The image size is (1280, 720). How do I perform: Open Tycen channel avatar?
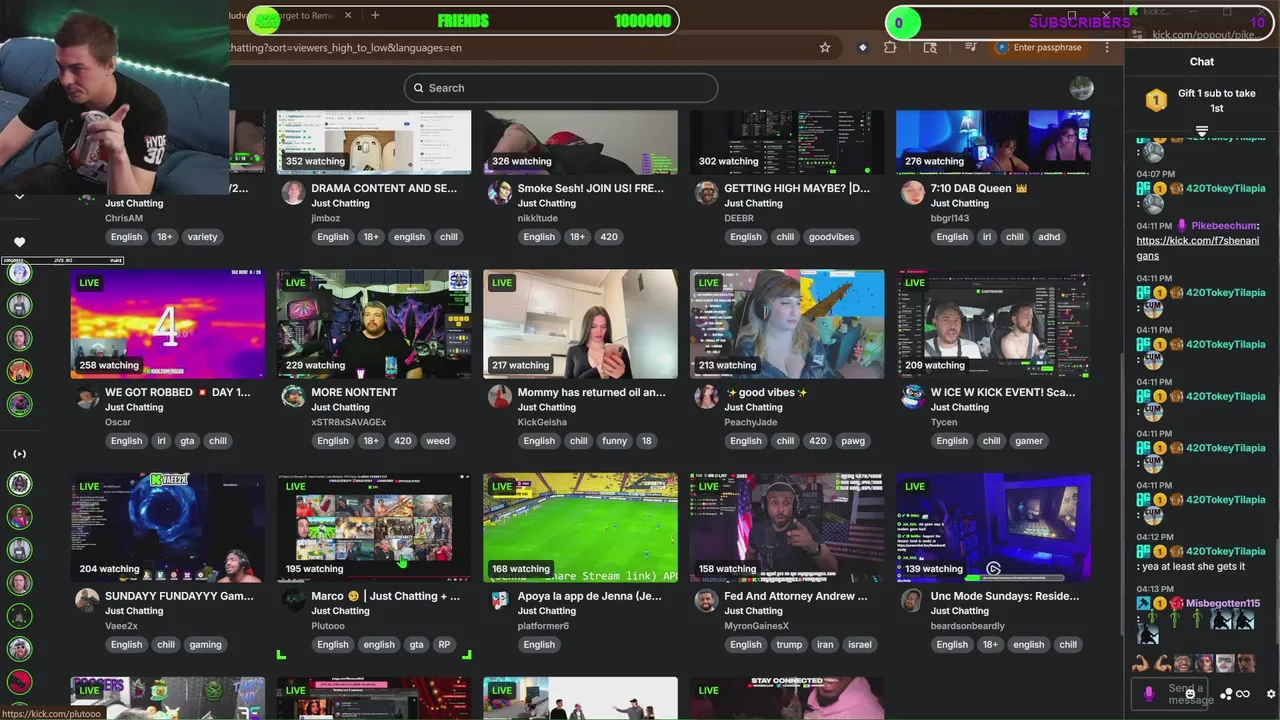pos(912,397)
